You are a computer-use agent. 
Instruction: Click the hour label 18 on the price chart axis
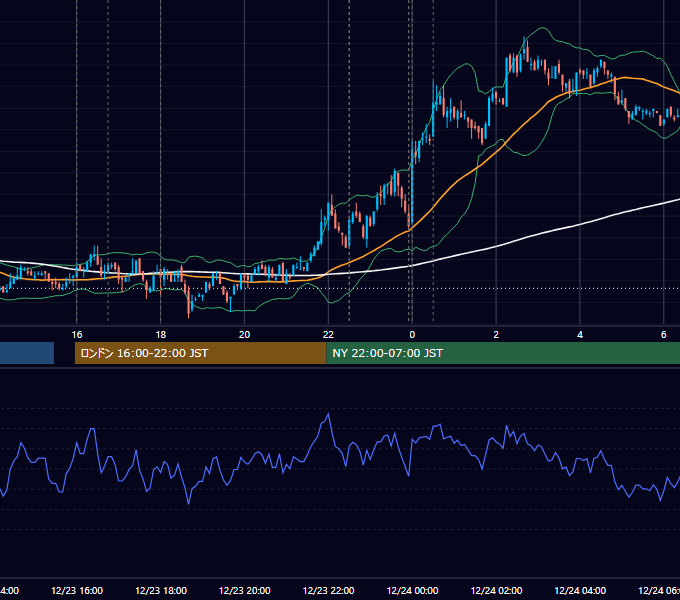pos(161,334)
